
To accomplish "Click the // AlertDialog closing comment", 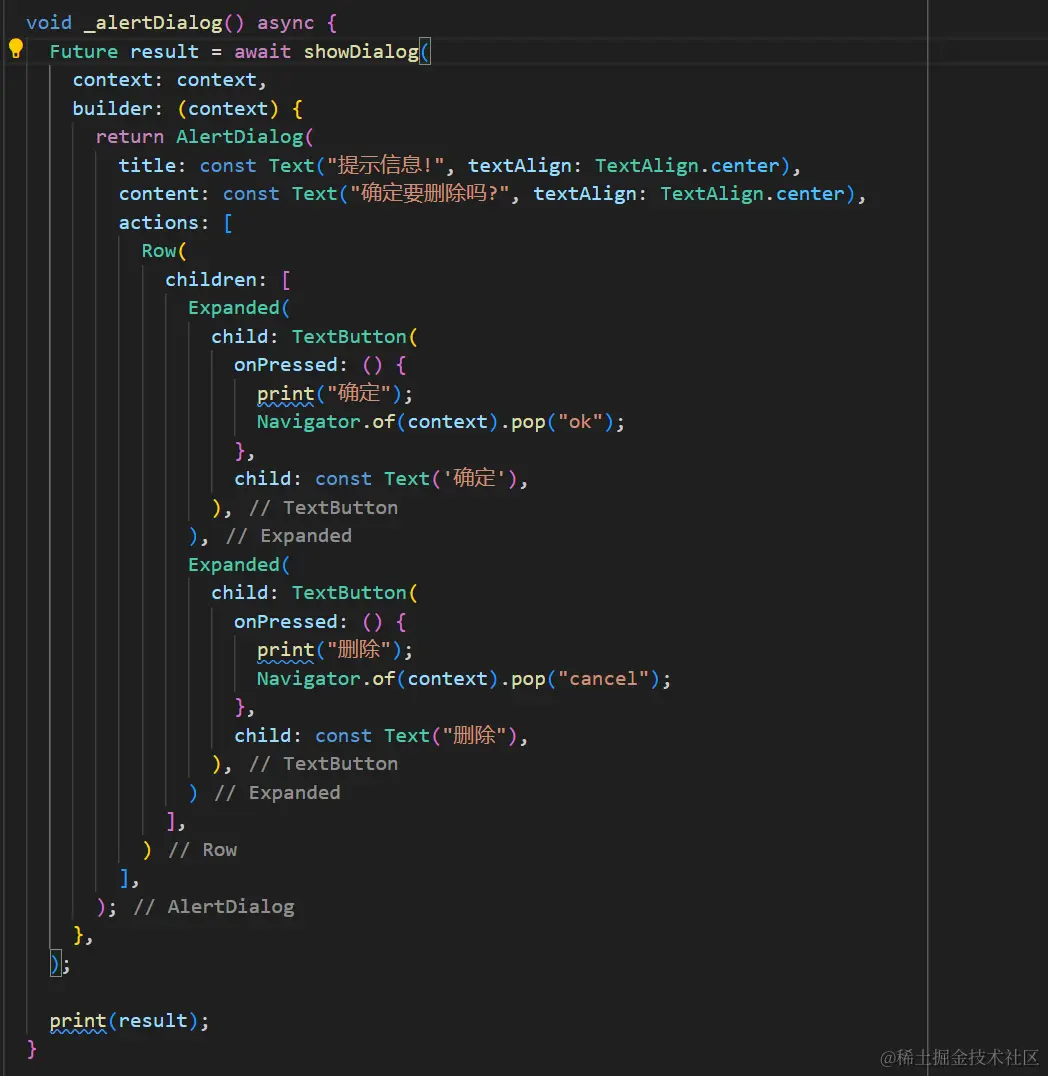I will 213,907.
